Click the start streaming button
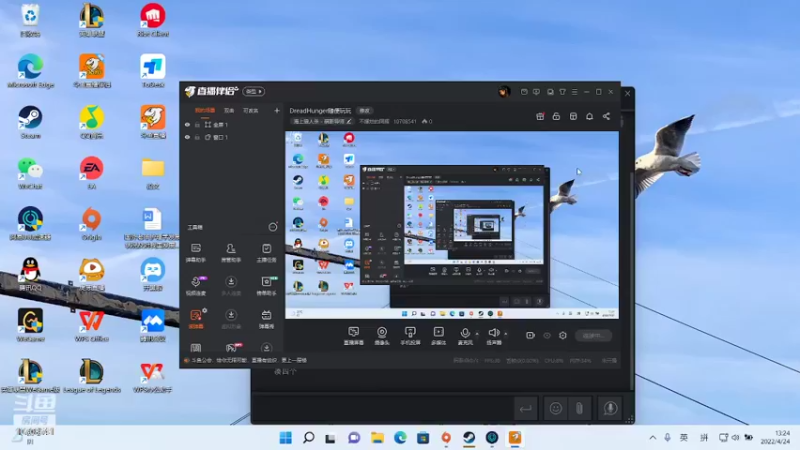The height and width of the screenshot is (450, 800). [x=593, y=335]
